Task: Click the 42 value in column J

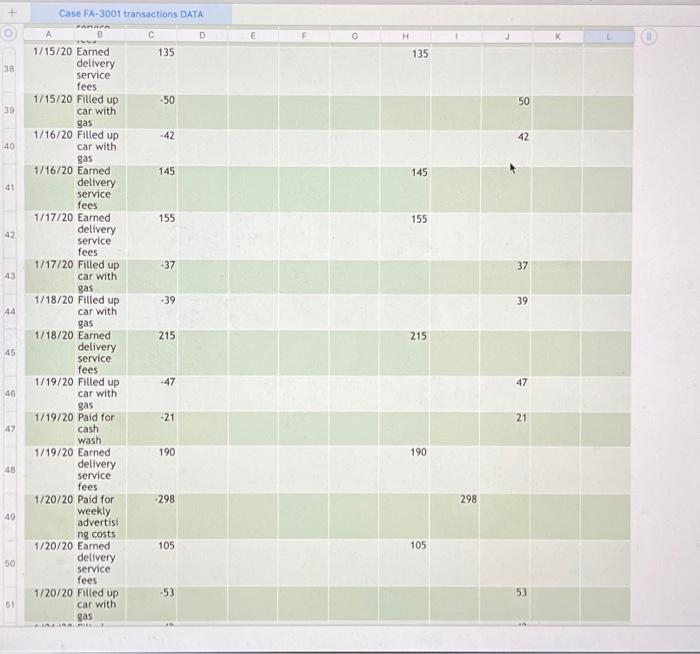Action: click(x=523, y=137)
